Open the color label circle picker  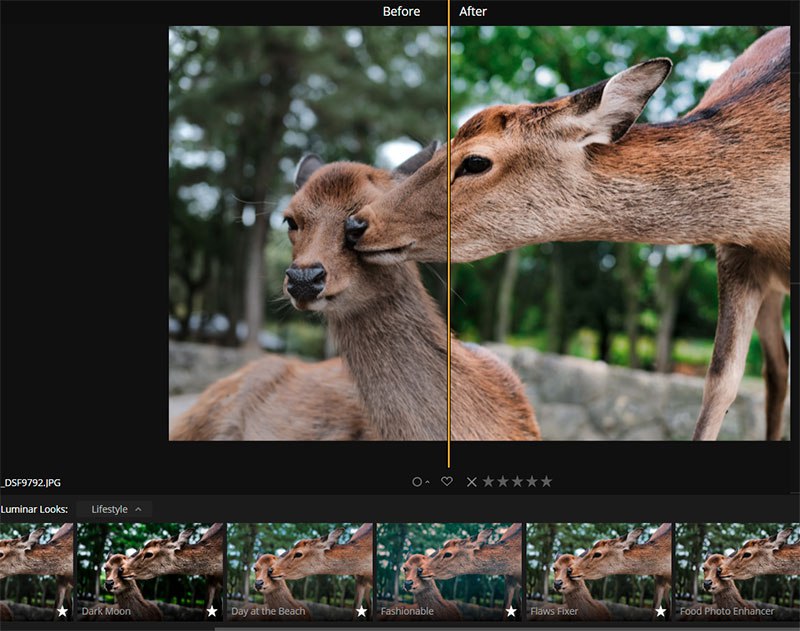pos(420,482)
